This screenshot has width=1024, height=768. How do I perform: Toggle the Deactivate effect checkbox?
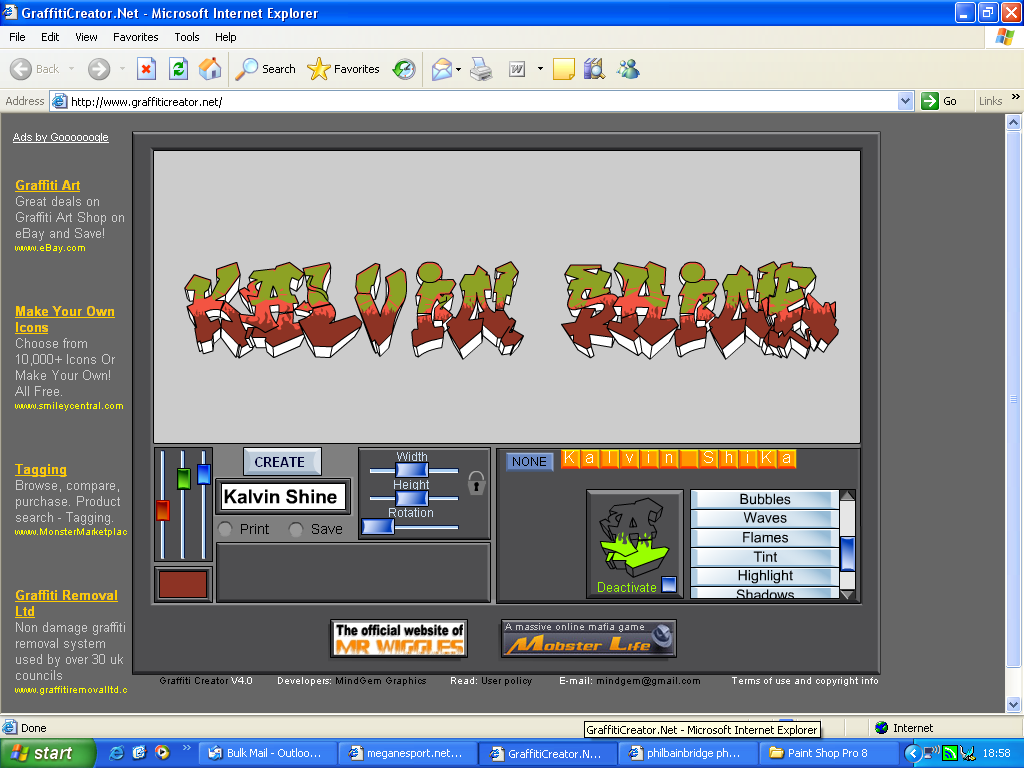669,584
